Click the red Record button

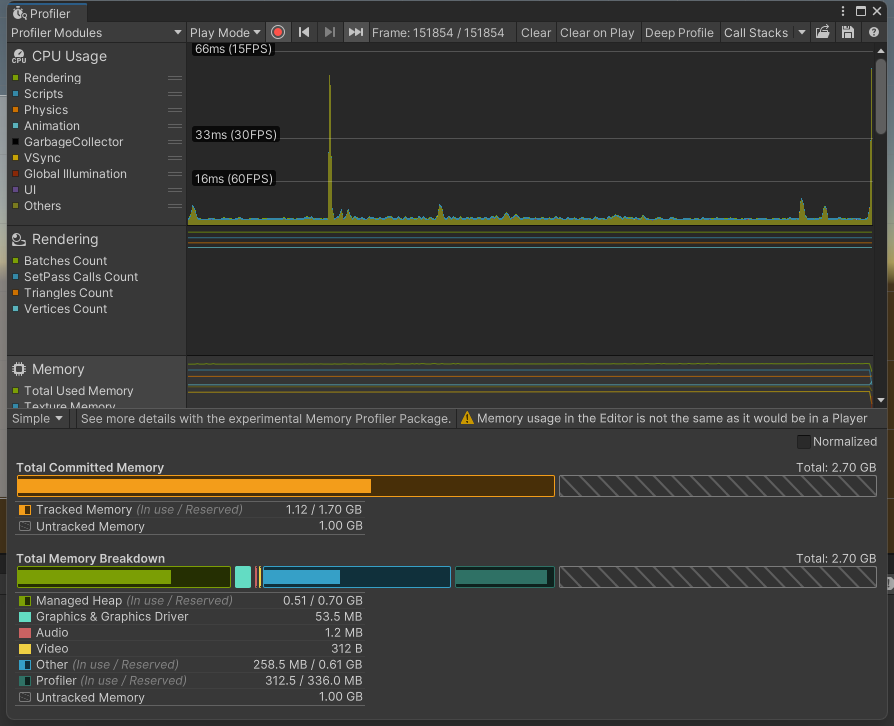[x=278, y=32]
